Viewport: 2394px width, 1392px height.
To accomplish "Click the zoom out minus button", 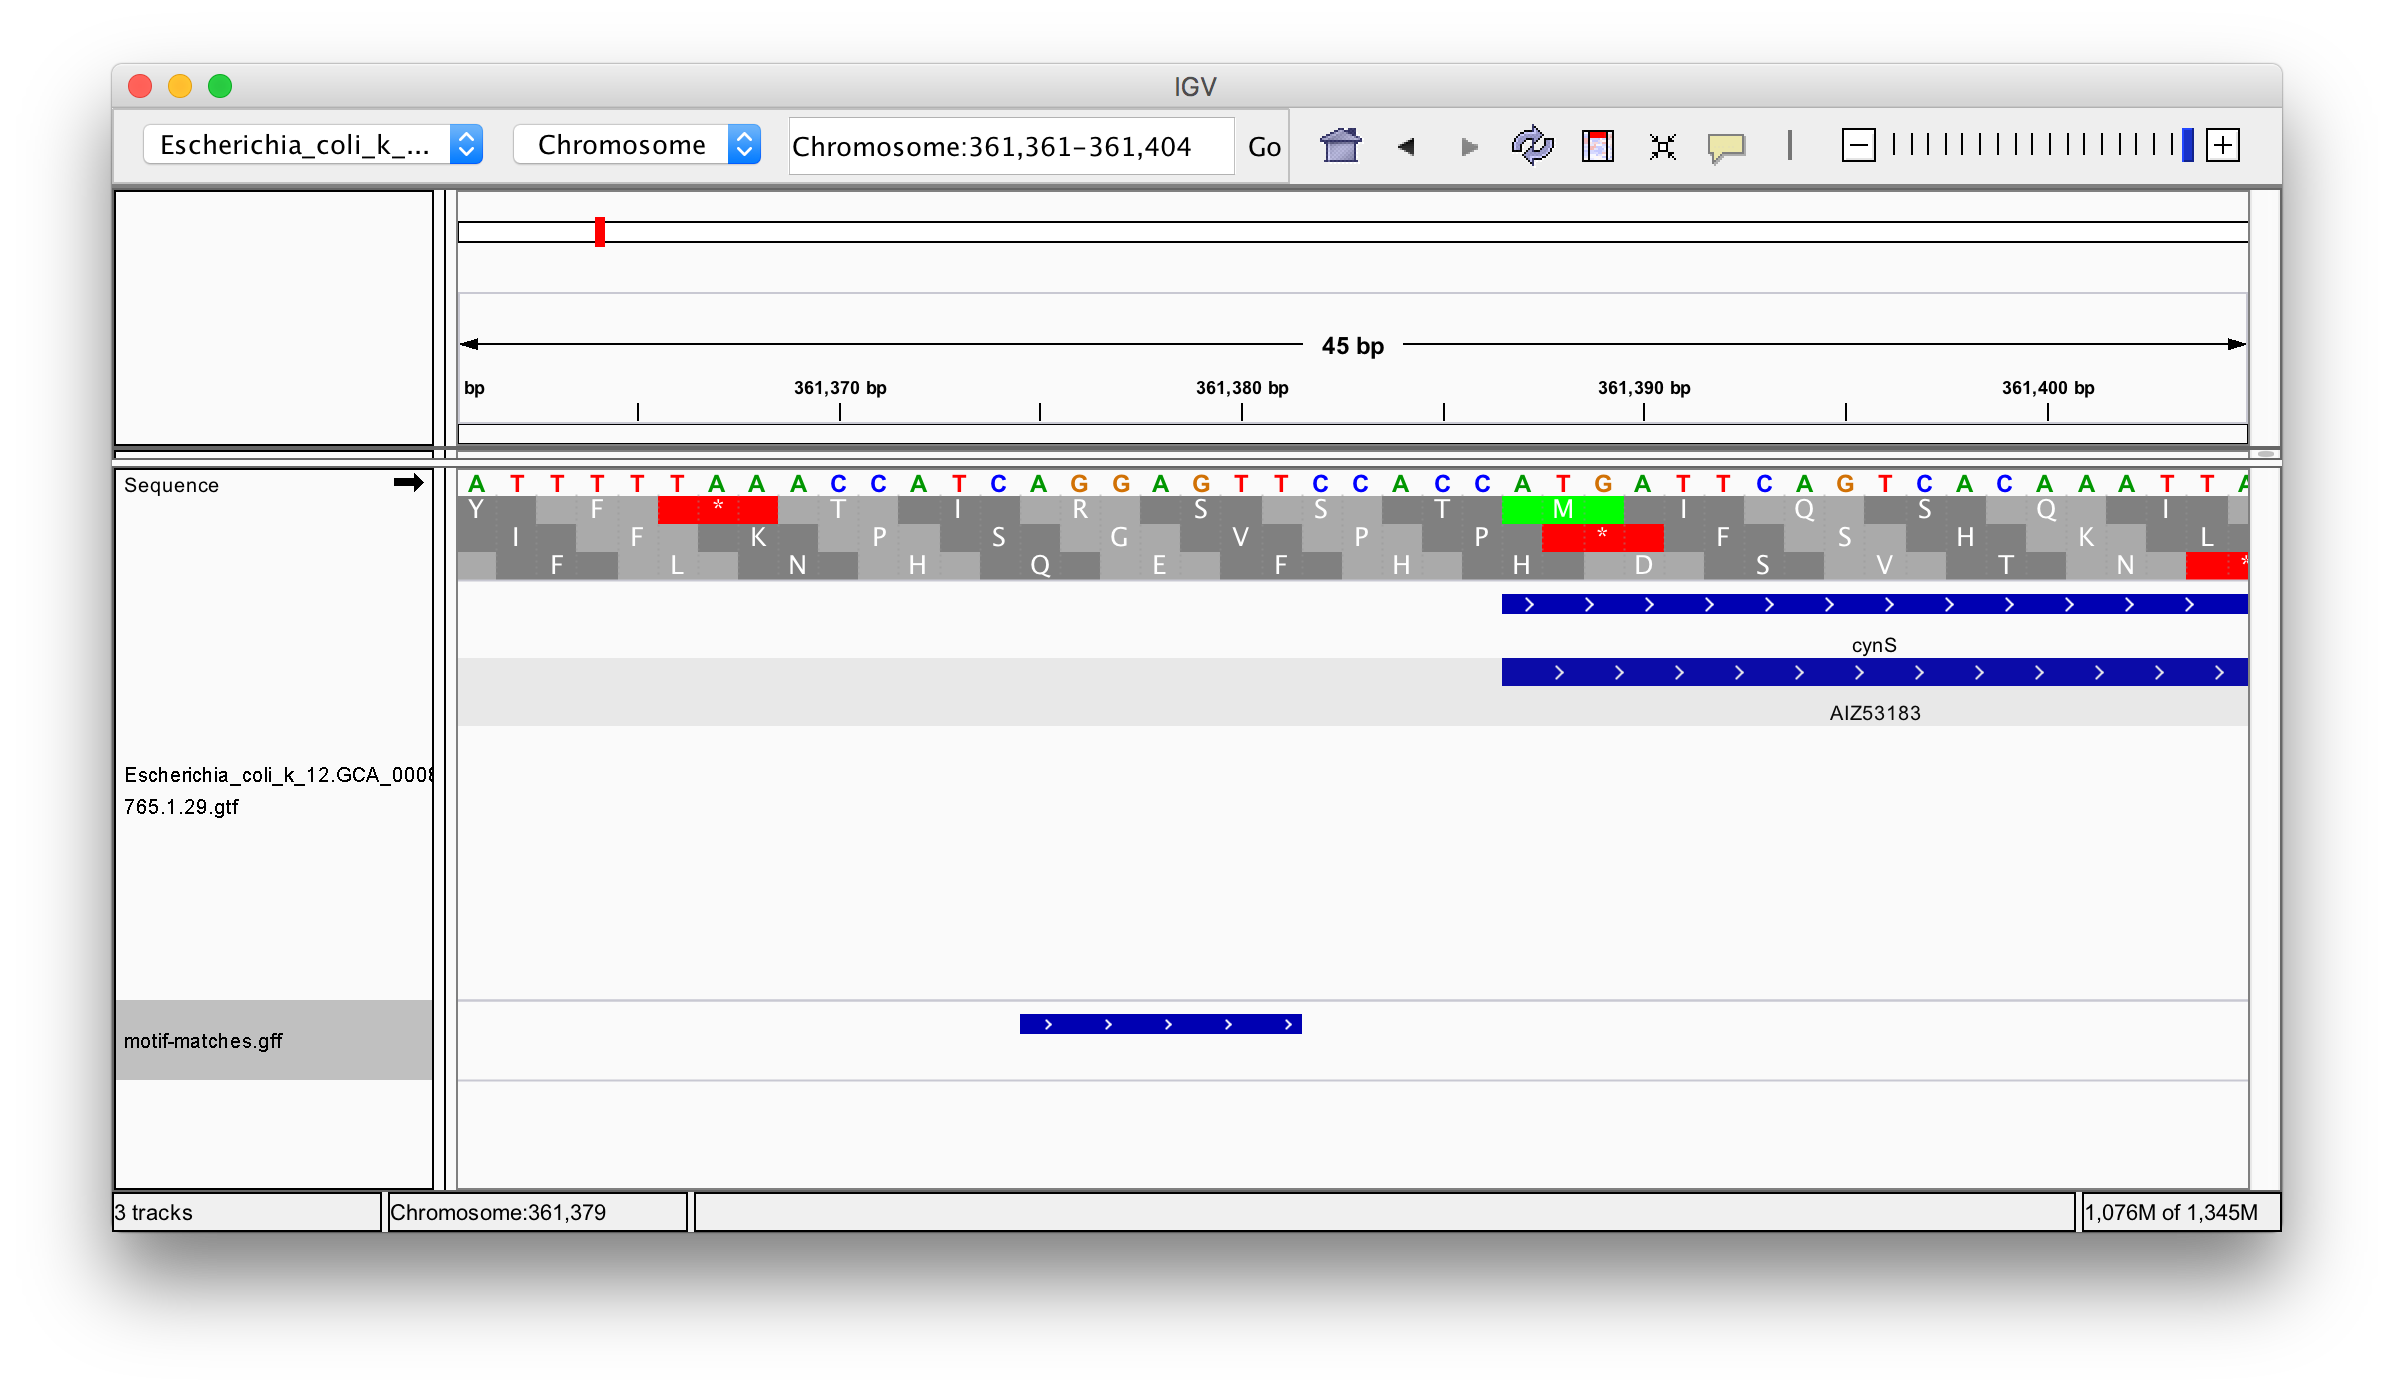I will [x=1858, y=146].
